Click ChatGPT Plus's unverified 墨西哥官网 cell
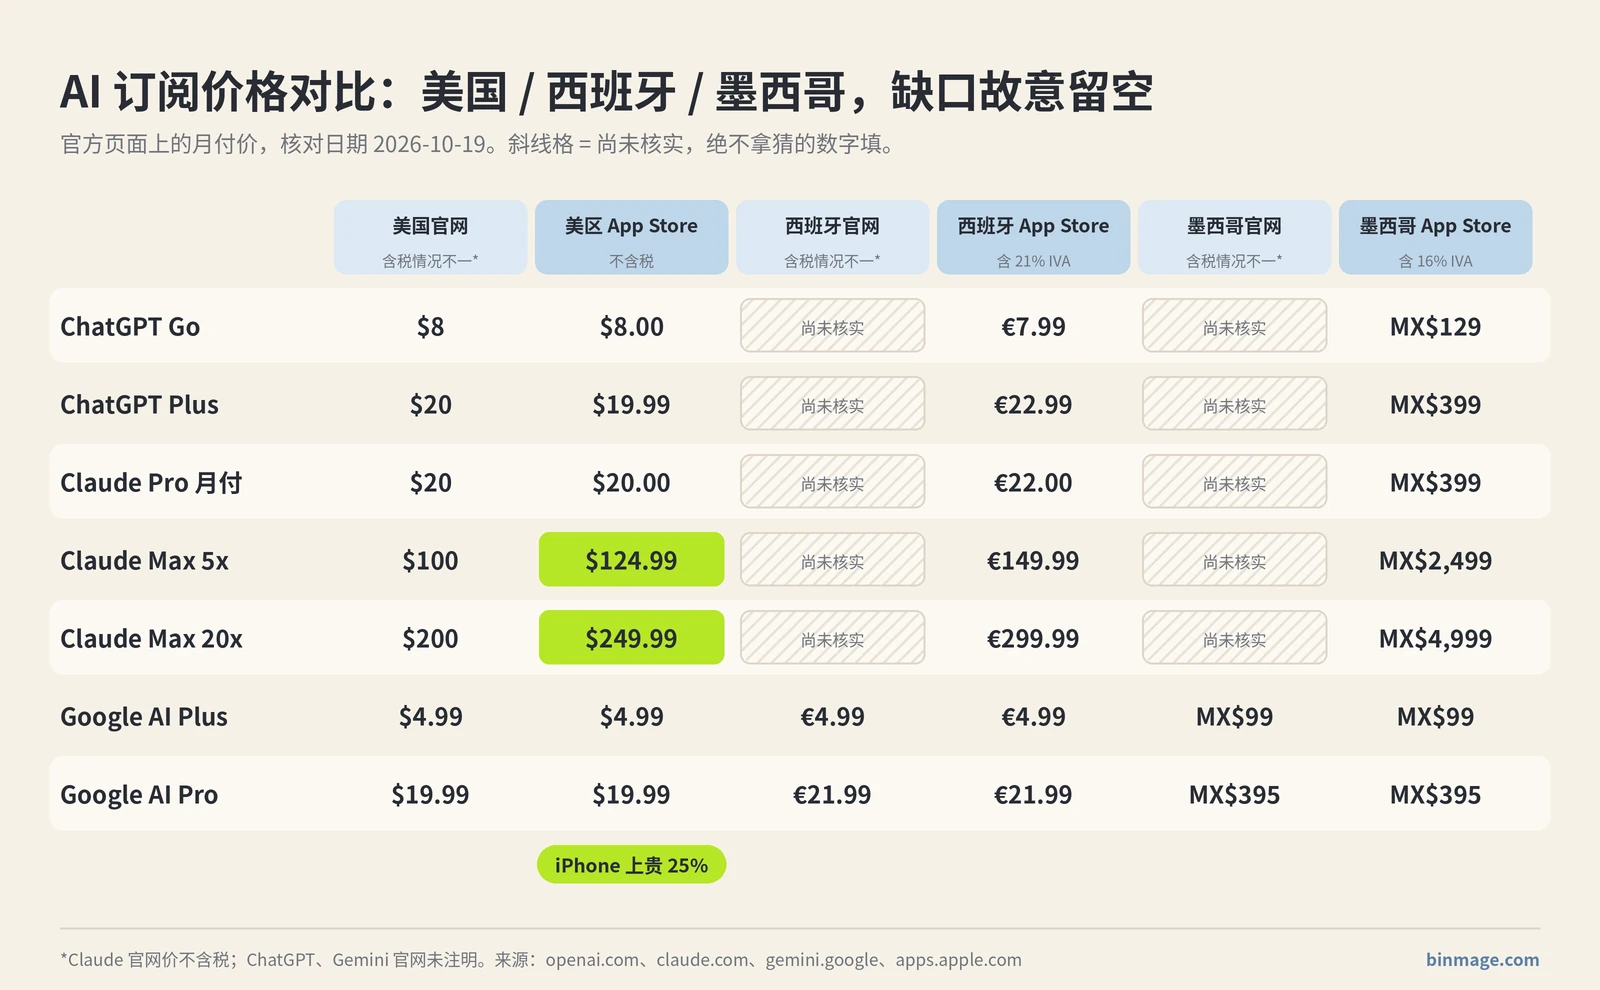Viewport: 1600px width, 990px height. click(1234, 403)
